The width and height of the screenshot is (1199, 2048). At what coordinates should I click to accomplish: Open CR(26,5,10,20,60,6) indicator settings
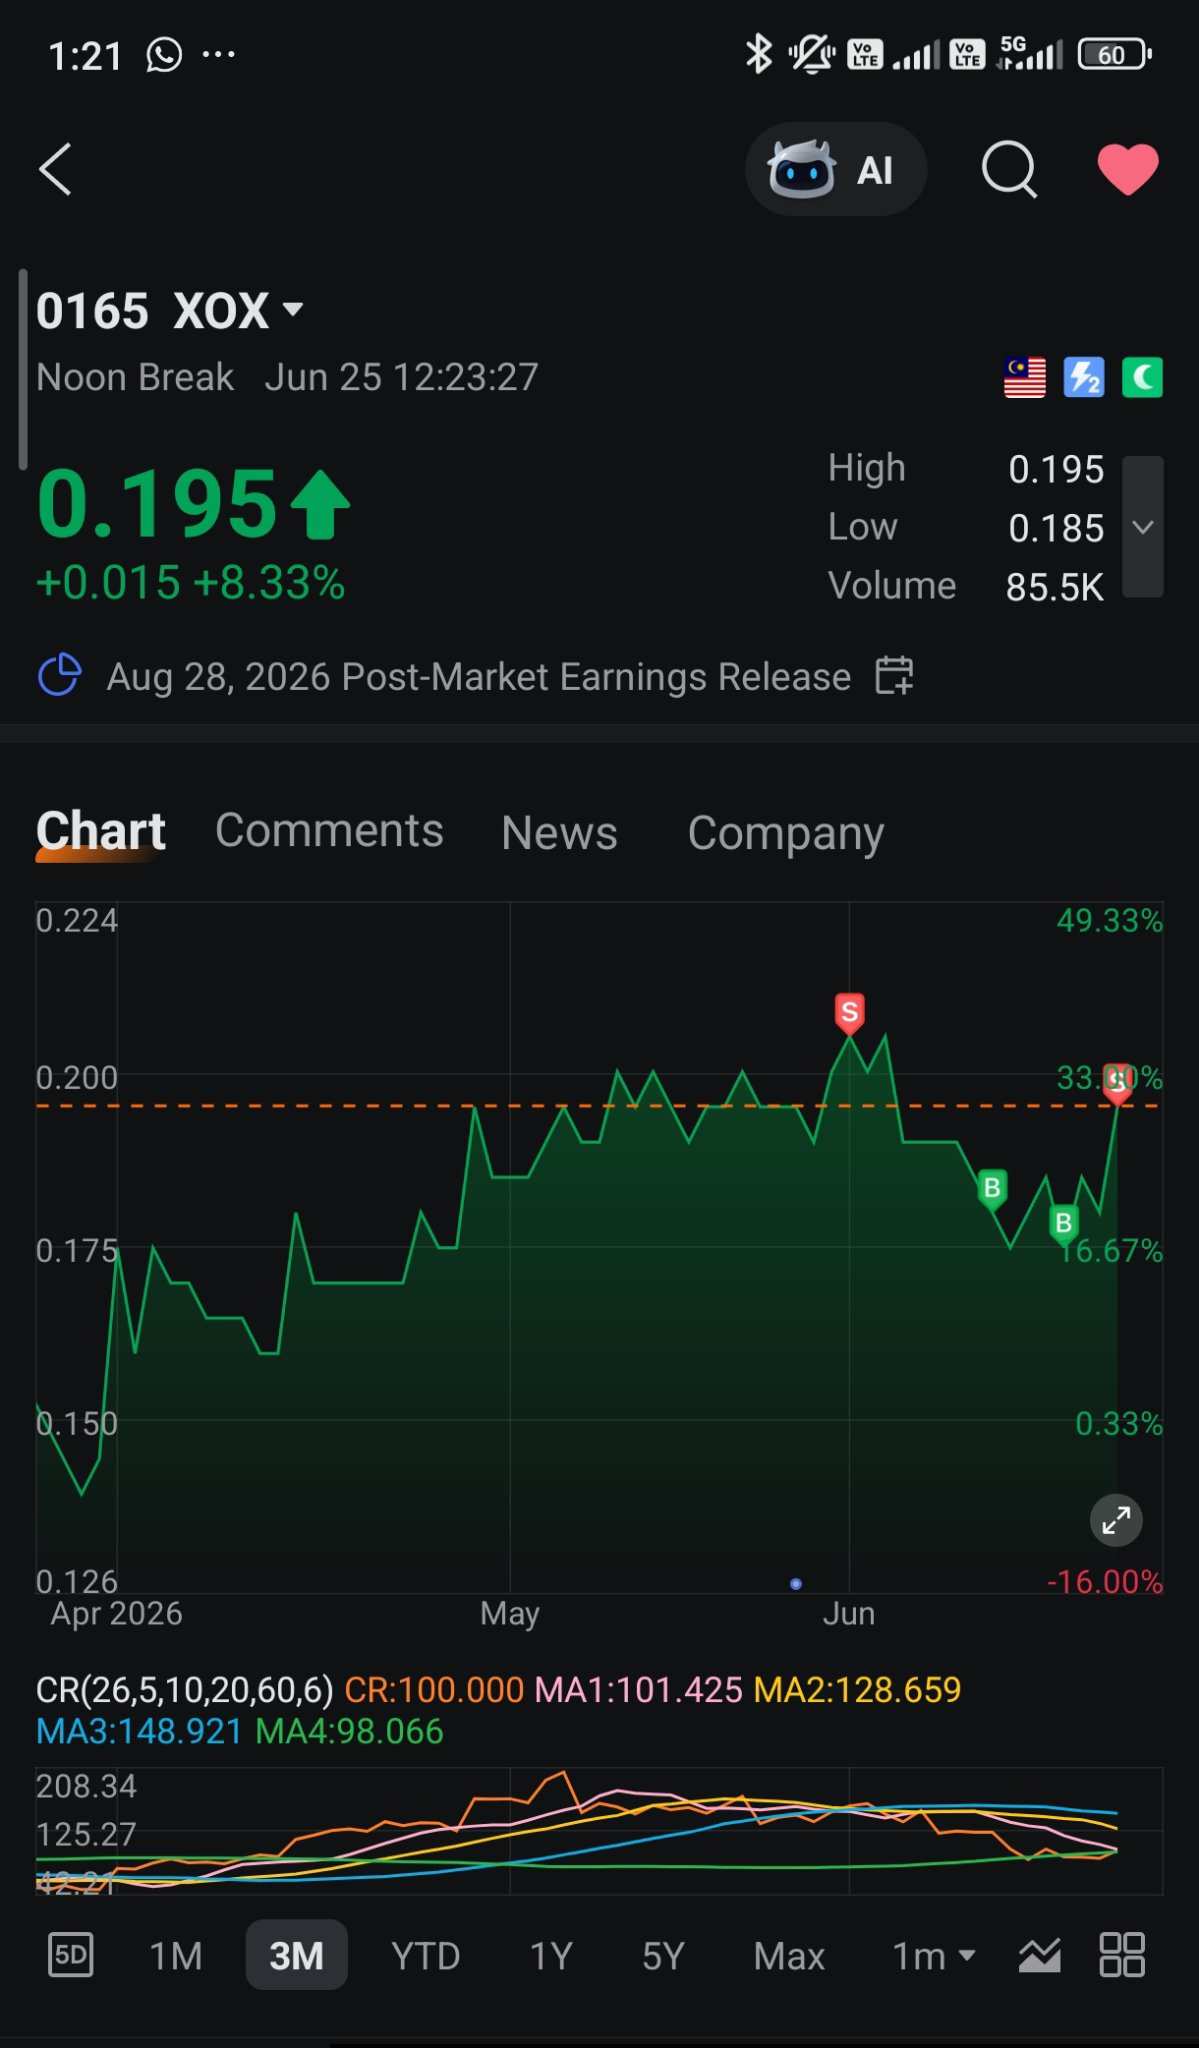[x=184, y=1690]
